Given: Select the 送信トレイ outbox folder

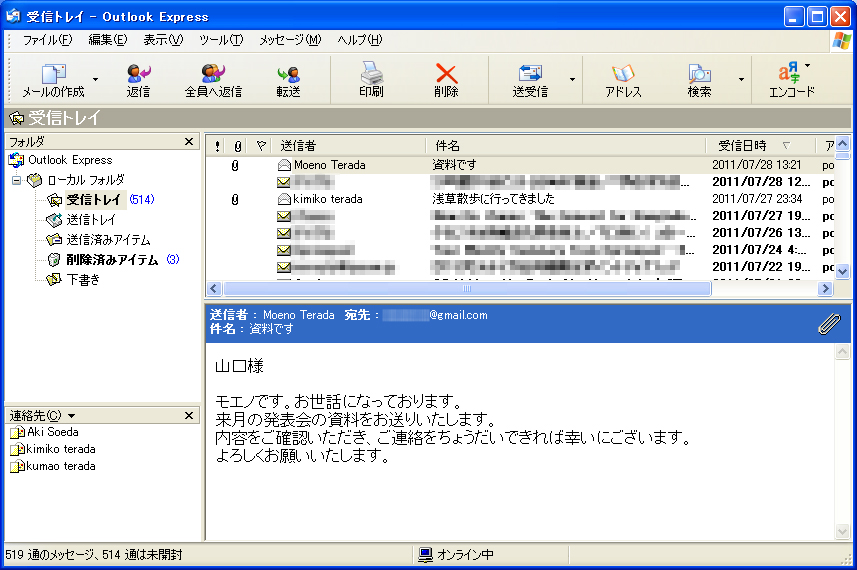Looking at the screenshot, I should coord(91,220).
